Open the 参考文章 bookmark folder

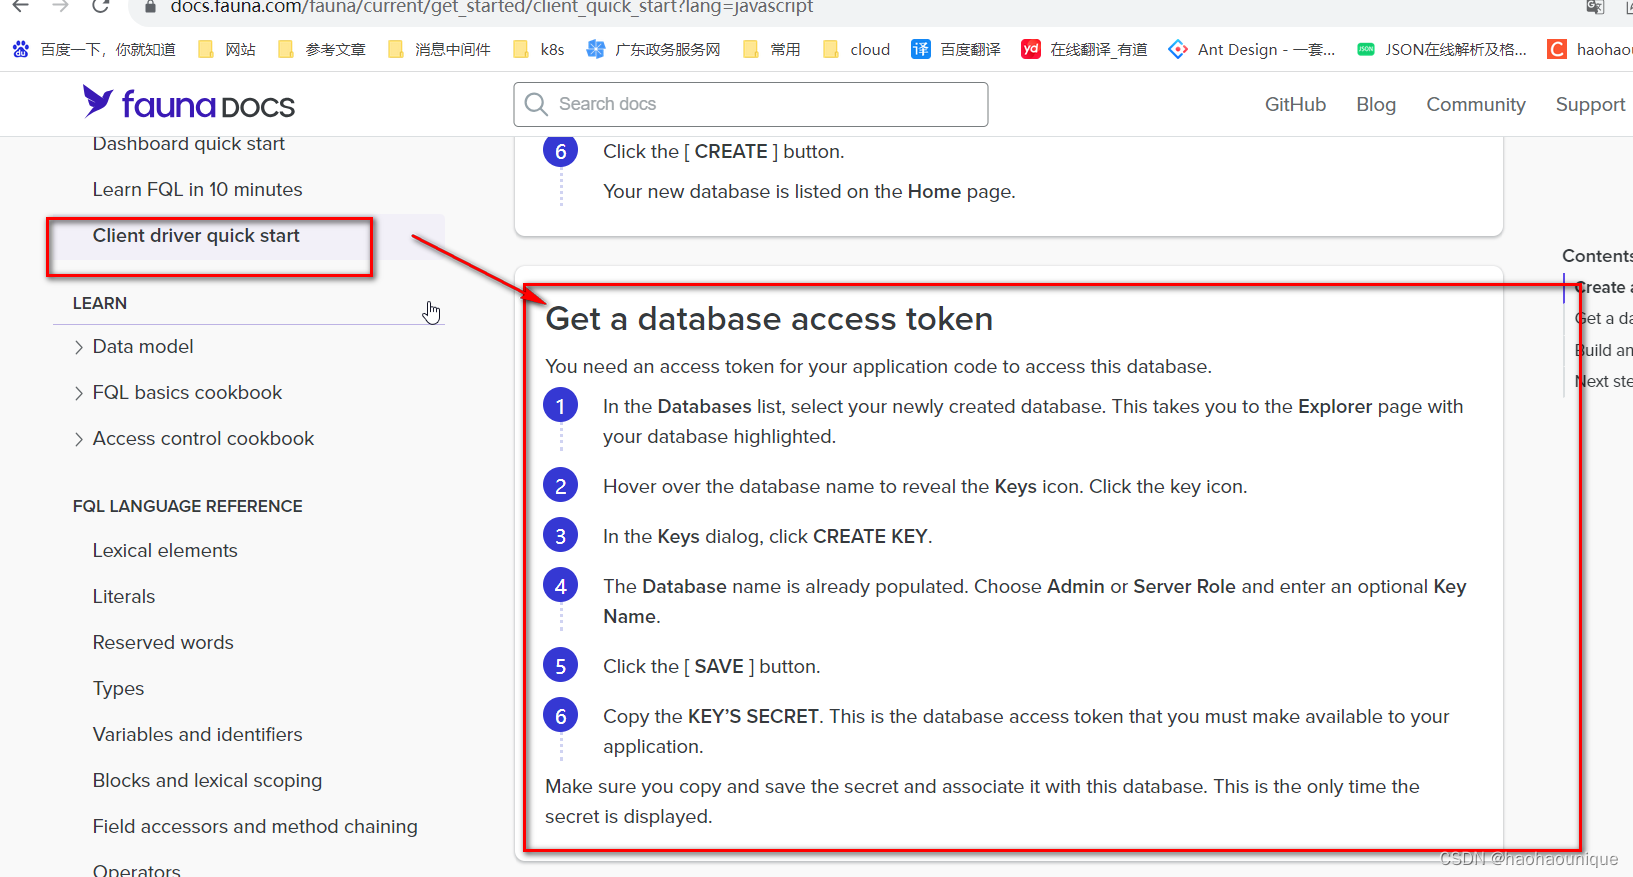(x=322, y=49)
